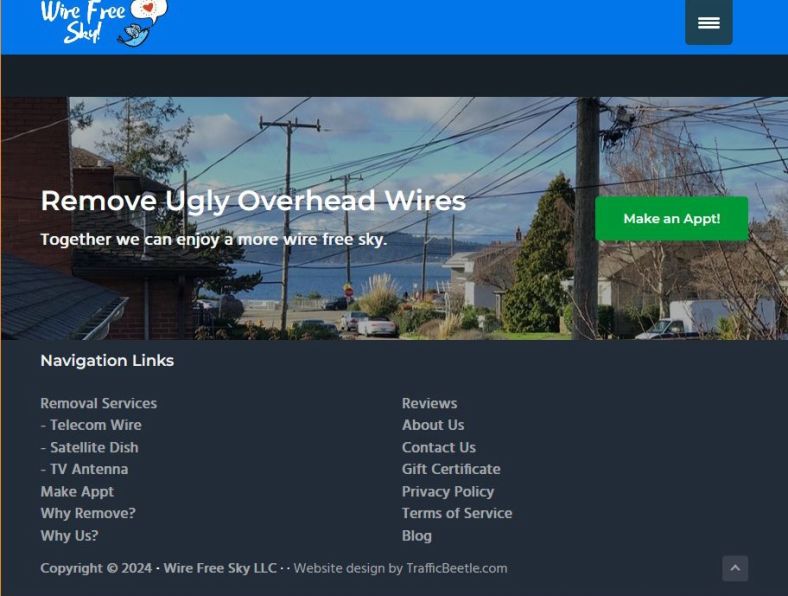Open Terms of Service page
This screenshot has height=596, width=788.
[x=457, y=513]
